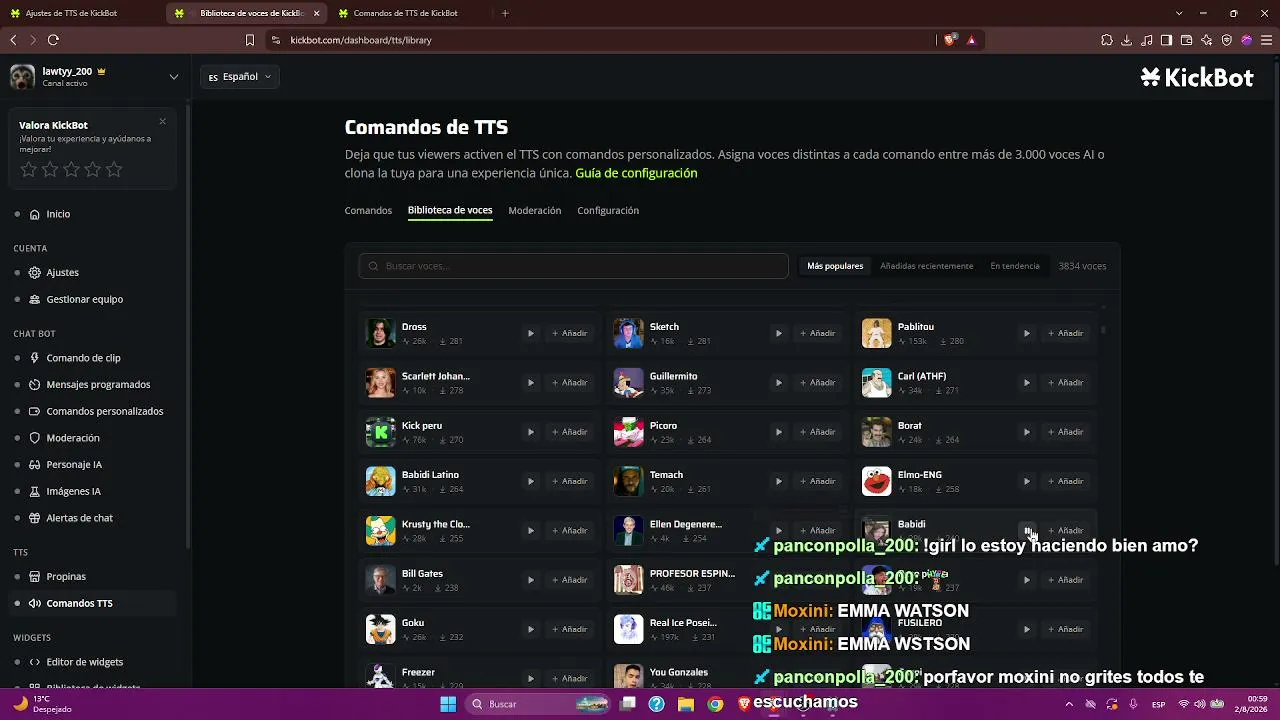Add the Dross voice
1280x720 pixels.
[x=570, y=333]
